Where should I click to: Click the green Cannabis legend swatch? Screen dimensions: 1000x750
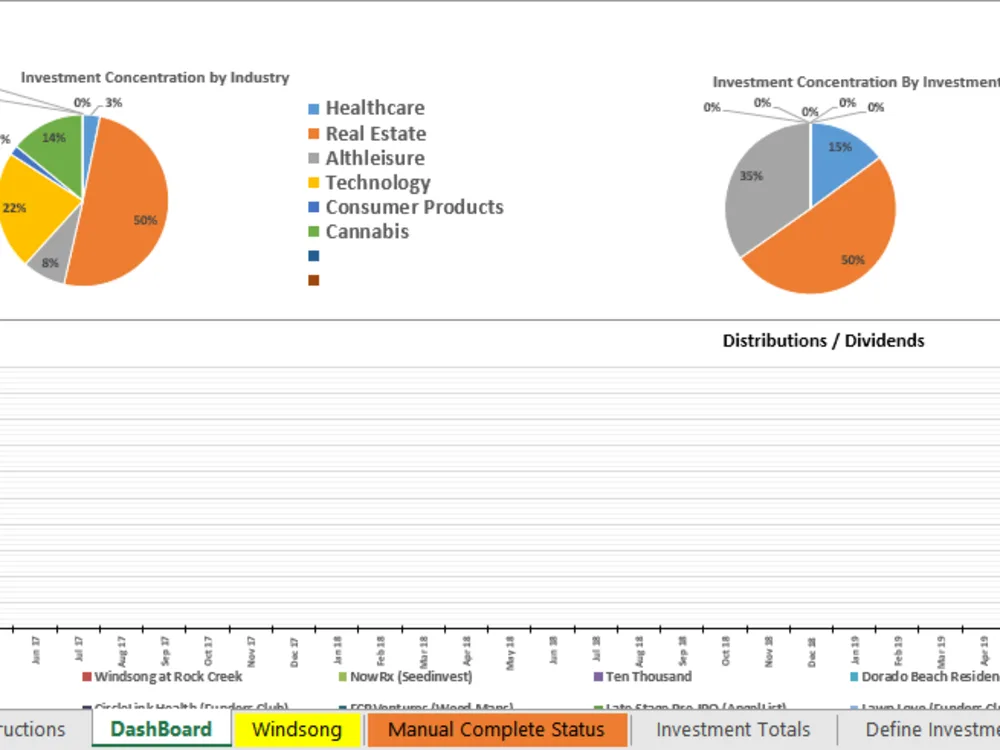tap(314, 232)
